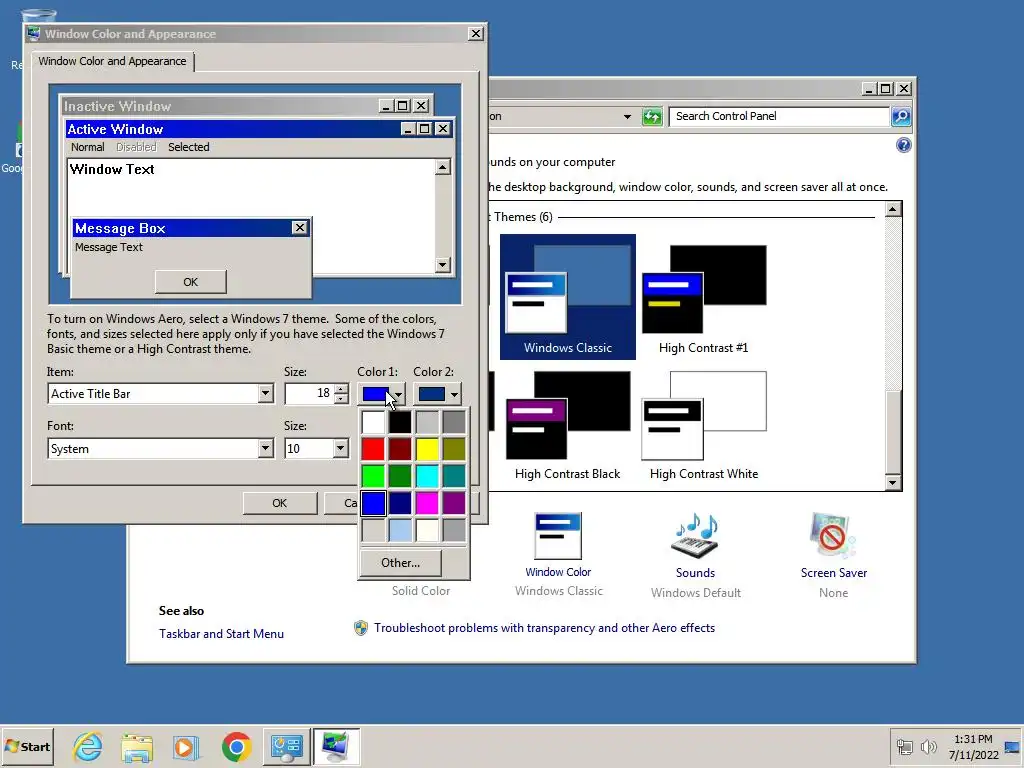This screenshot has width=1024, height=768.
Task: Open the Sounds icon in Personalization
Action: pos(695,537)
